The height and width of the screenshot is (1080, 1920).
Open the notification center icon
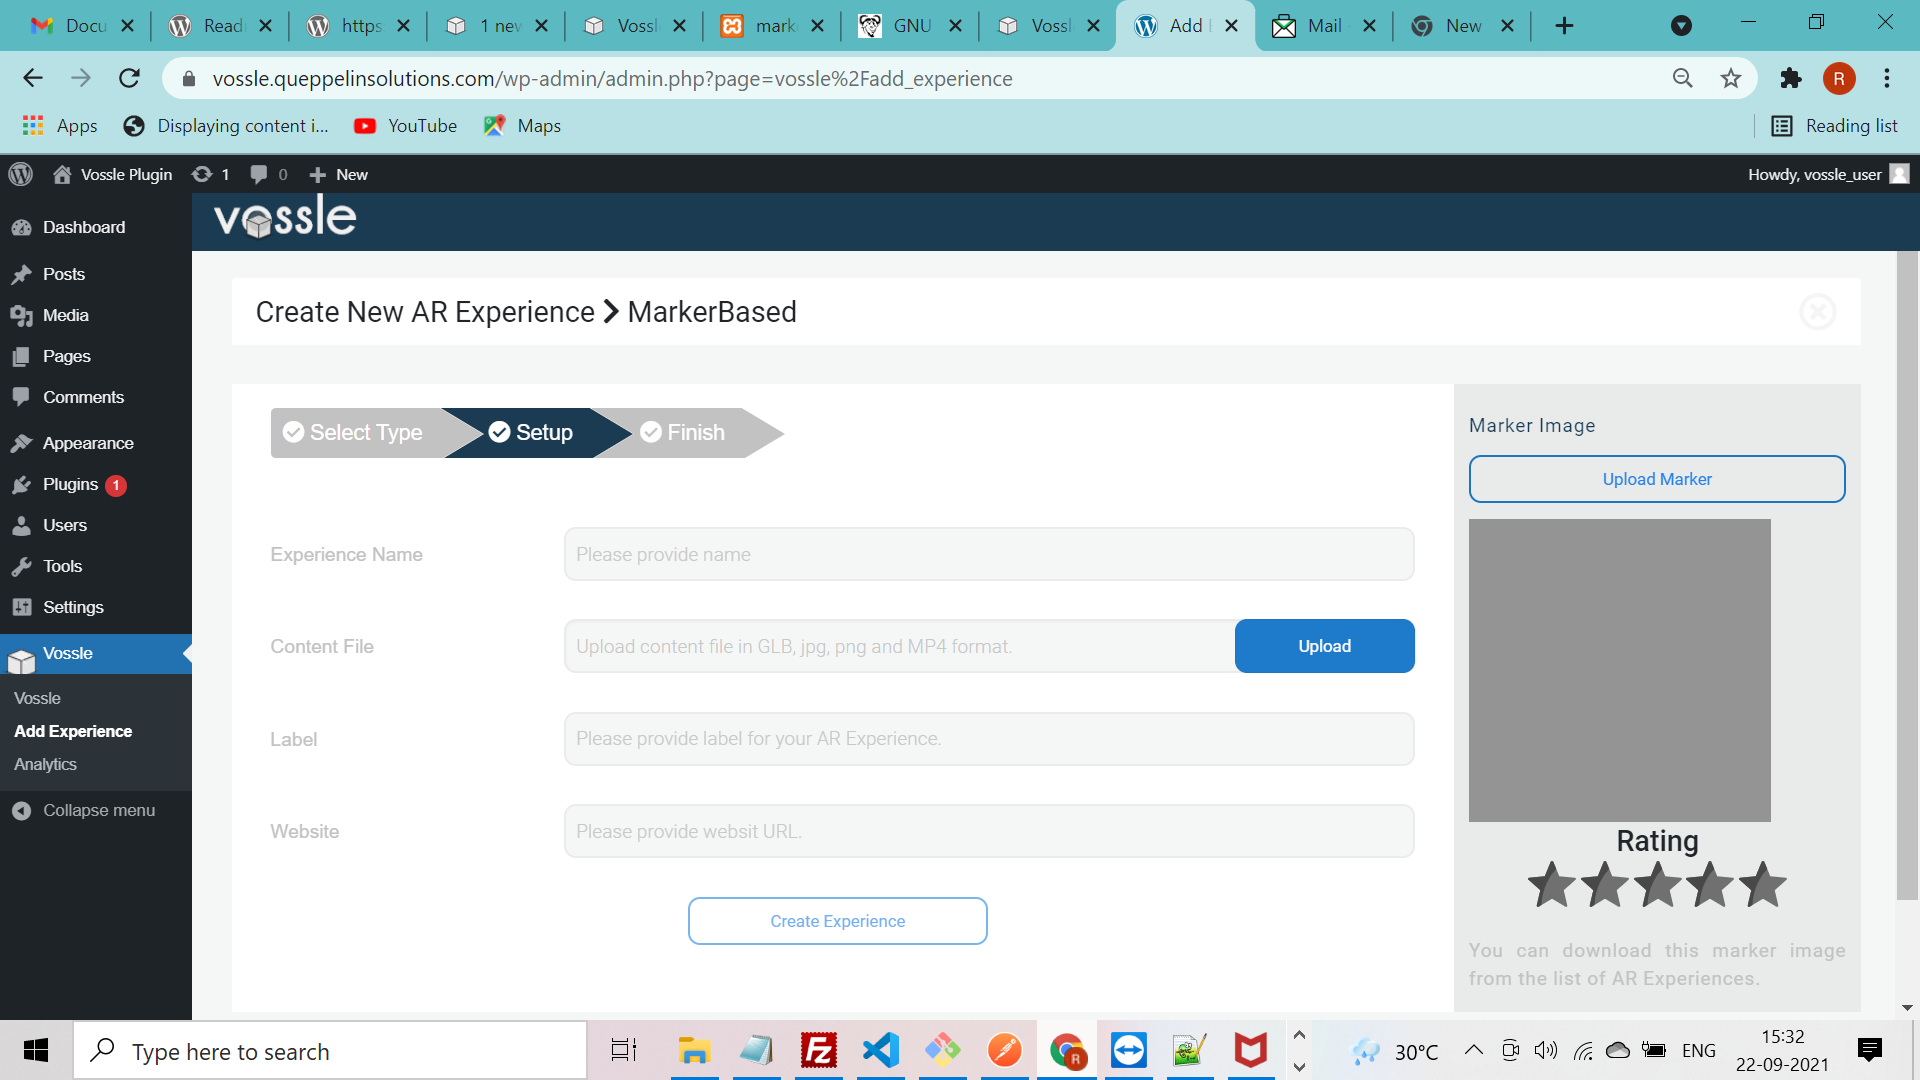tap(1869, 1050)
